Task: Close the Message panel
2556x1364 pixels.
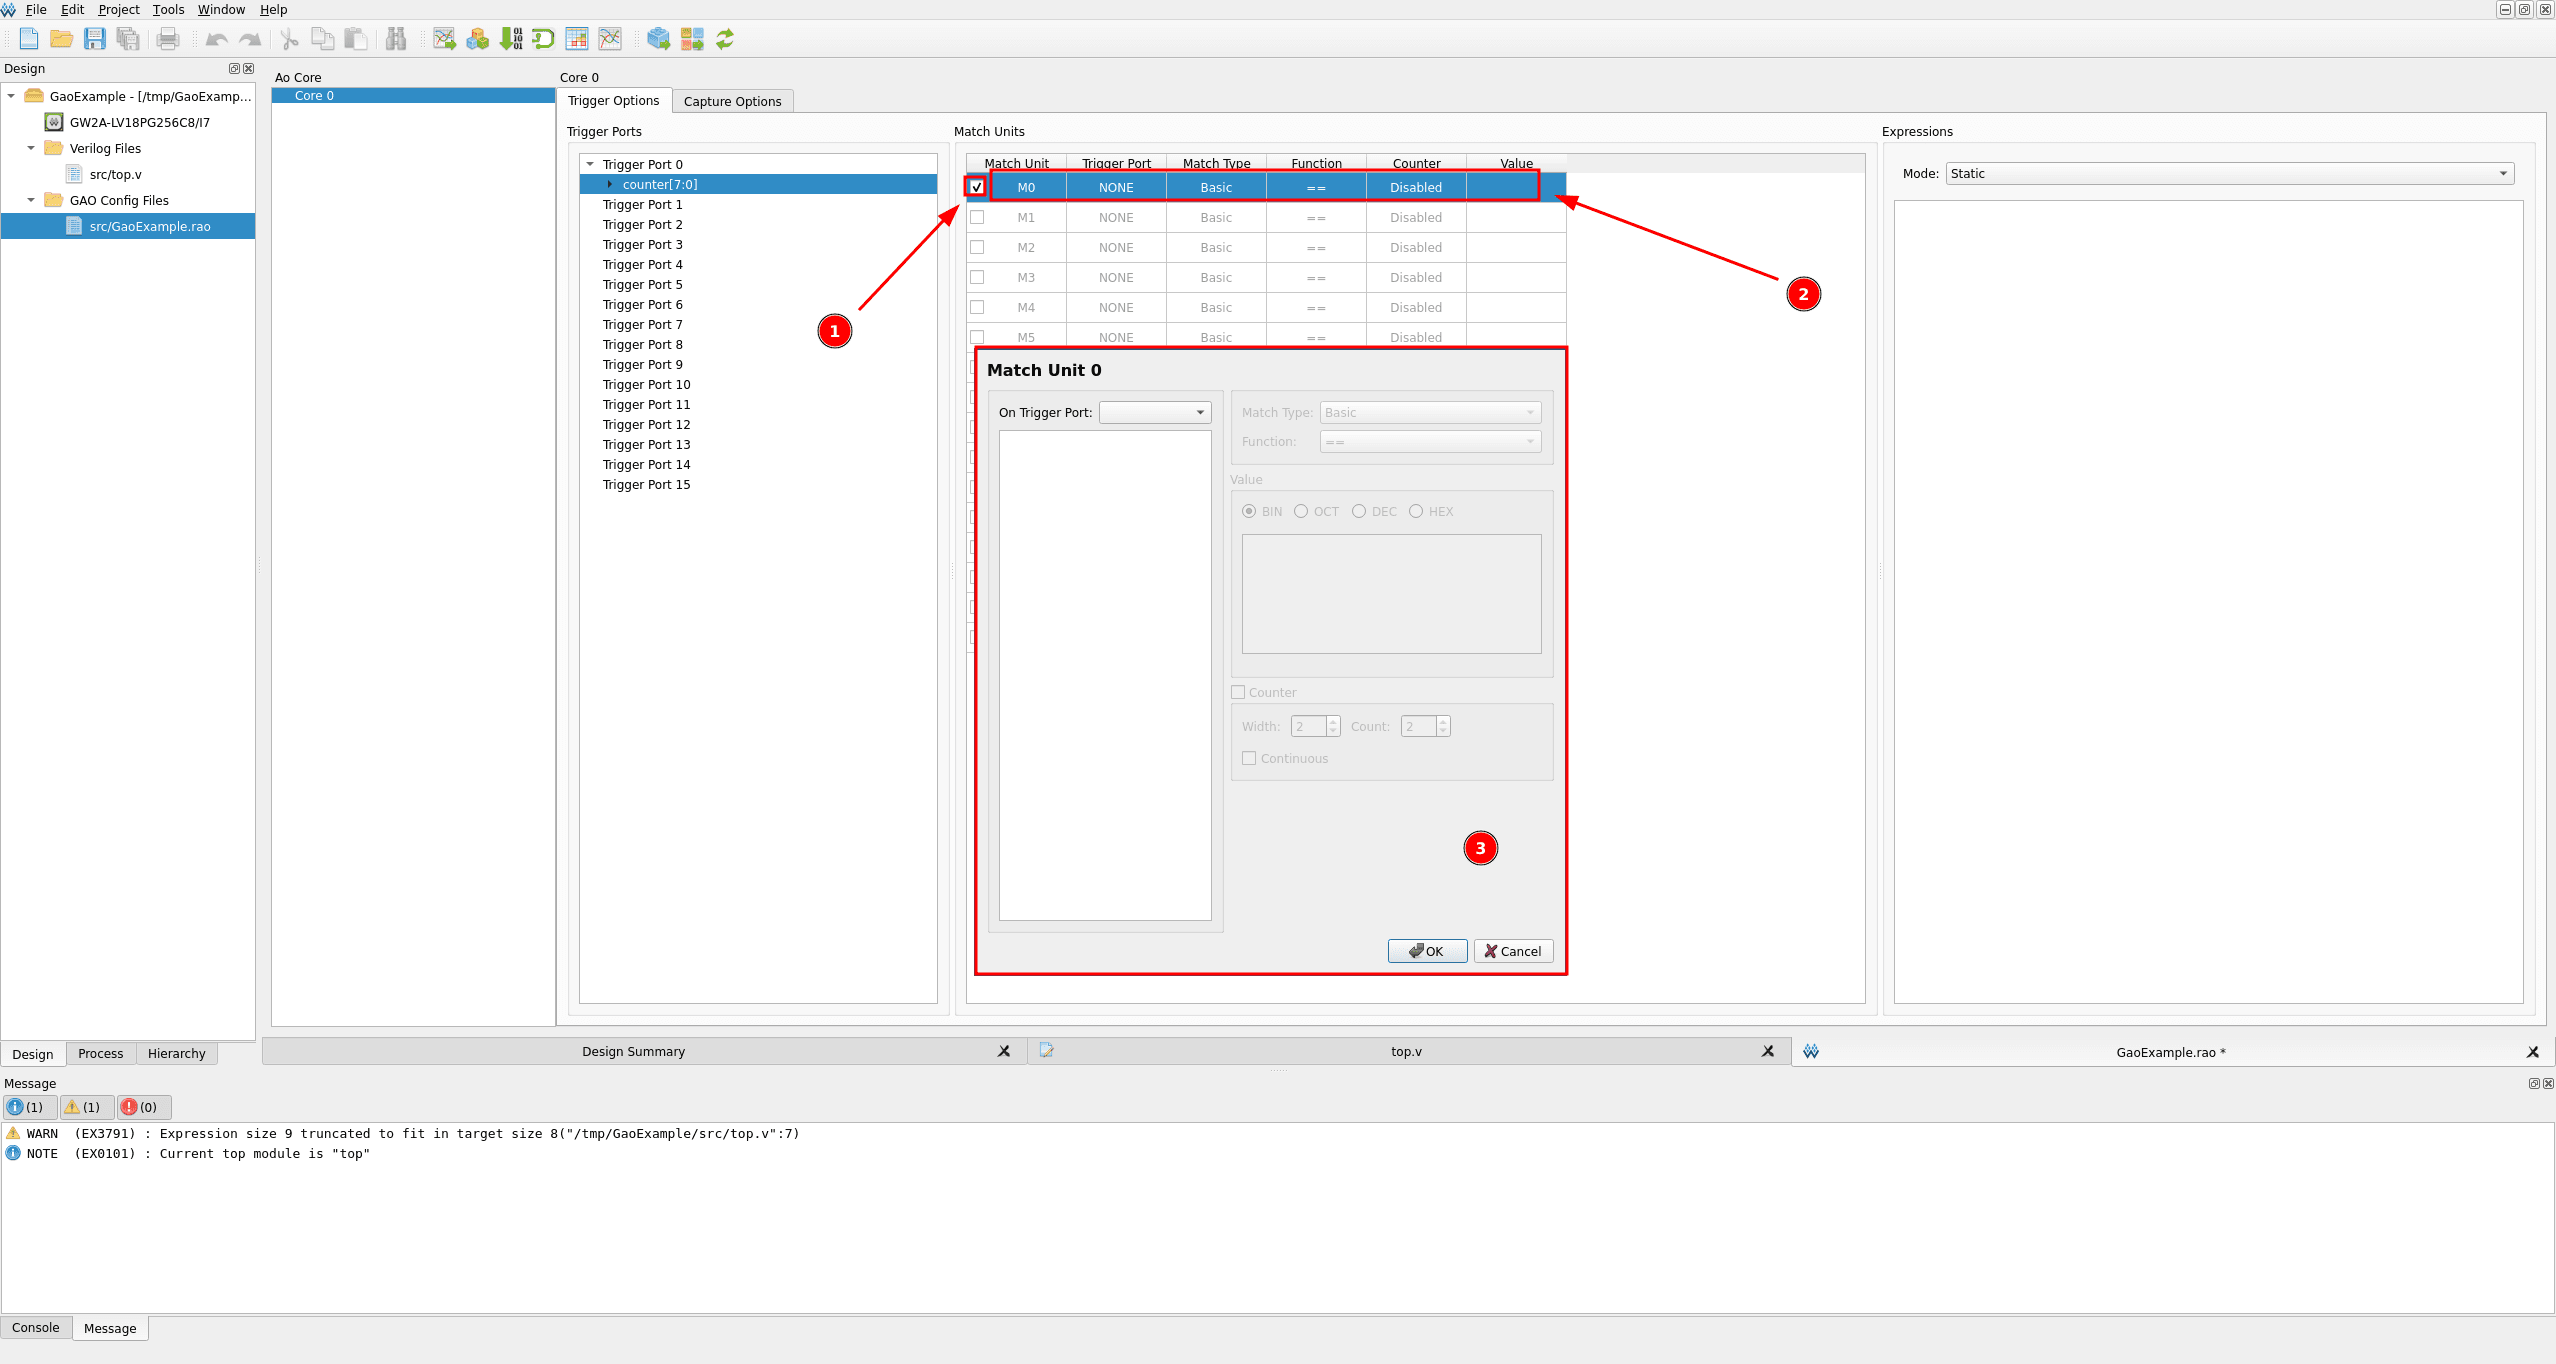Action: 2548,1084
